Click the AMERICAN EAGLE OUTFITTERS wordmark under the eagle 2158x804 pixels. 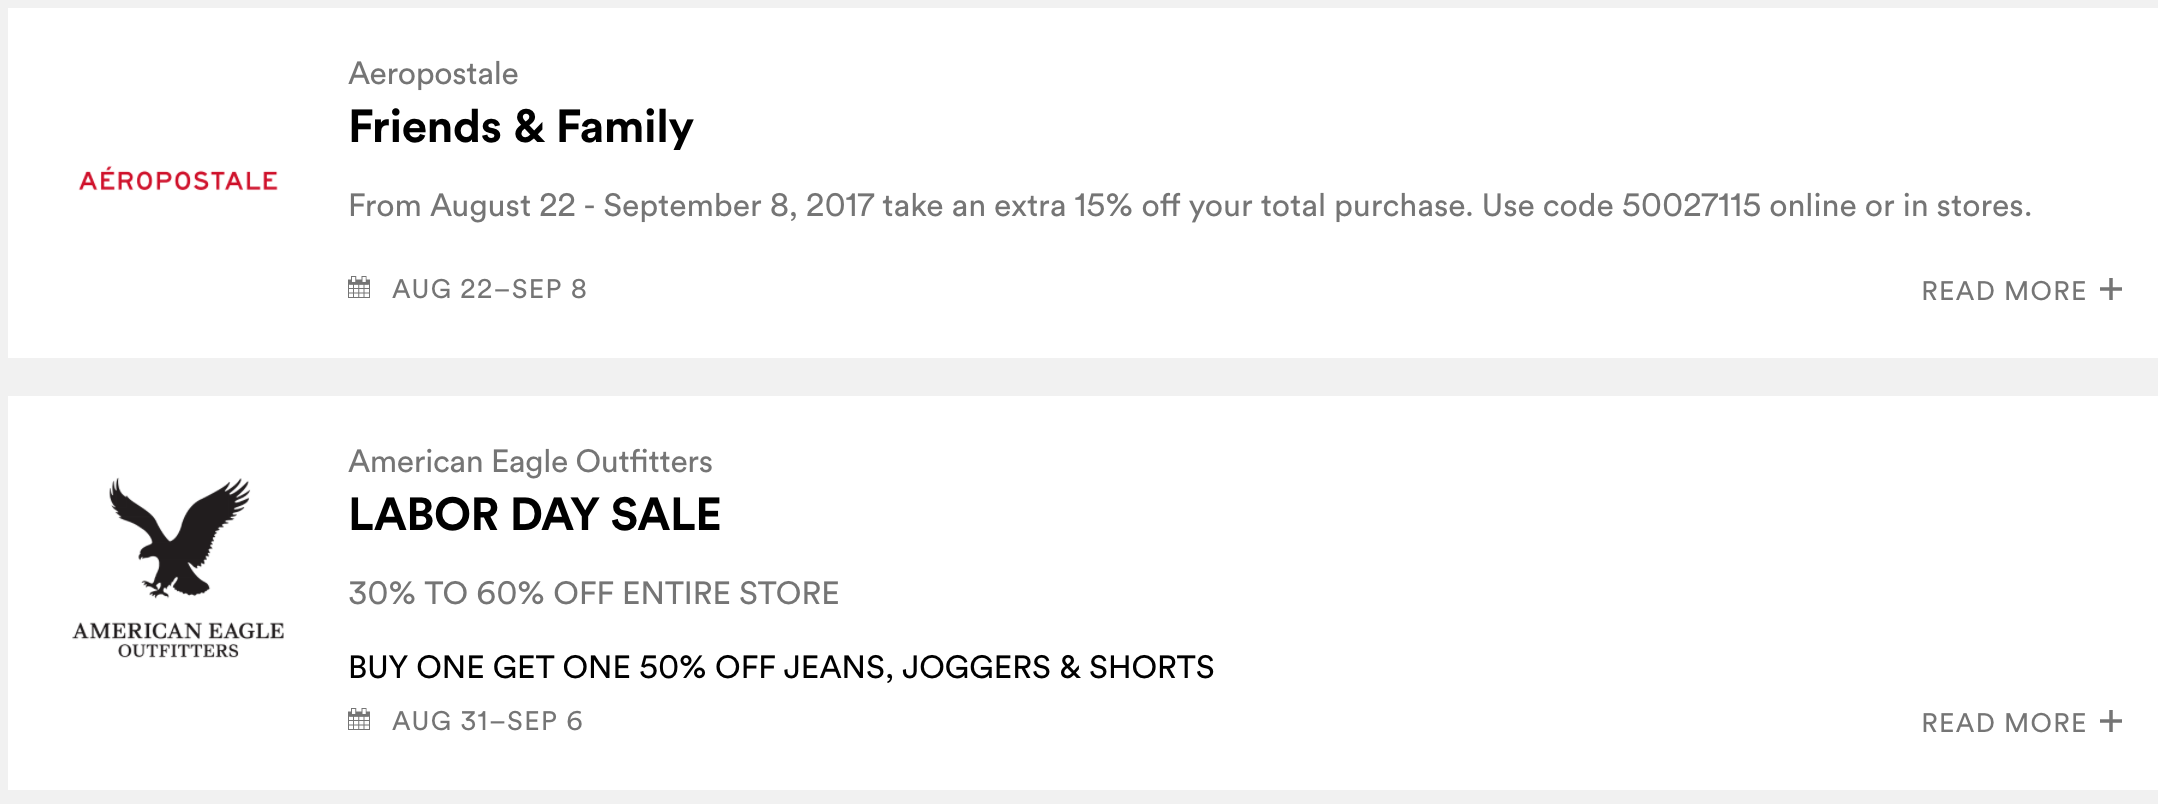pyautogui.click(x=178, y=640)
